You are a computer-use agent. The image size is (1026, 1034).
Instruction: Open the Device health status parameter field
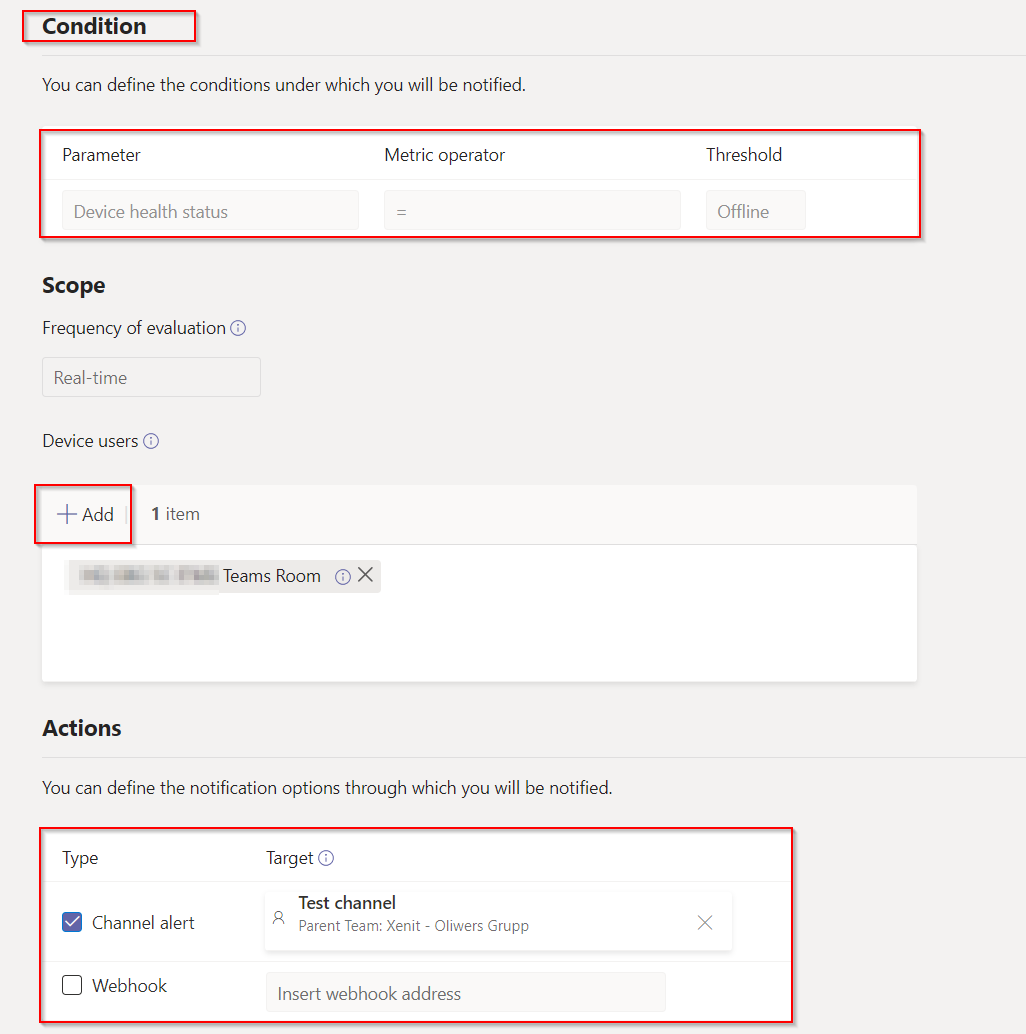(210, 211)
